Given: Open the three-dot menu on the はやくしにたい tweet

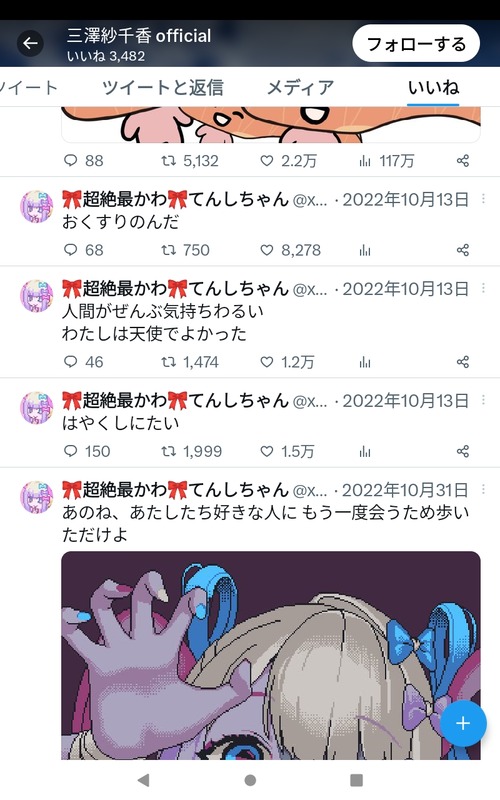Looking at the screenshot, I should pos(483,400).
